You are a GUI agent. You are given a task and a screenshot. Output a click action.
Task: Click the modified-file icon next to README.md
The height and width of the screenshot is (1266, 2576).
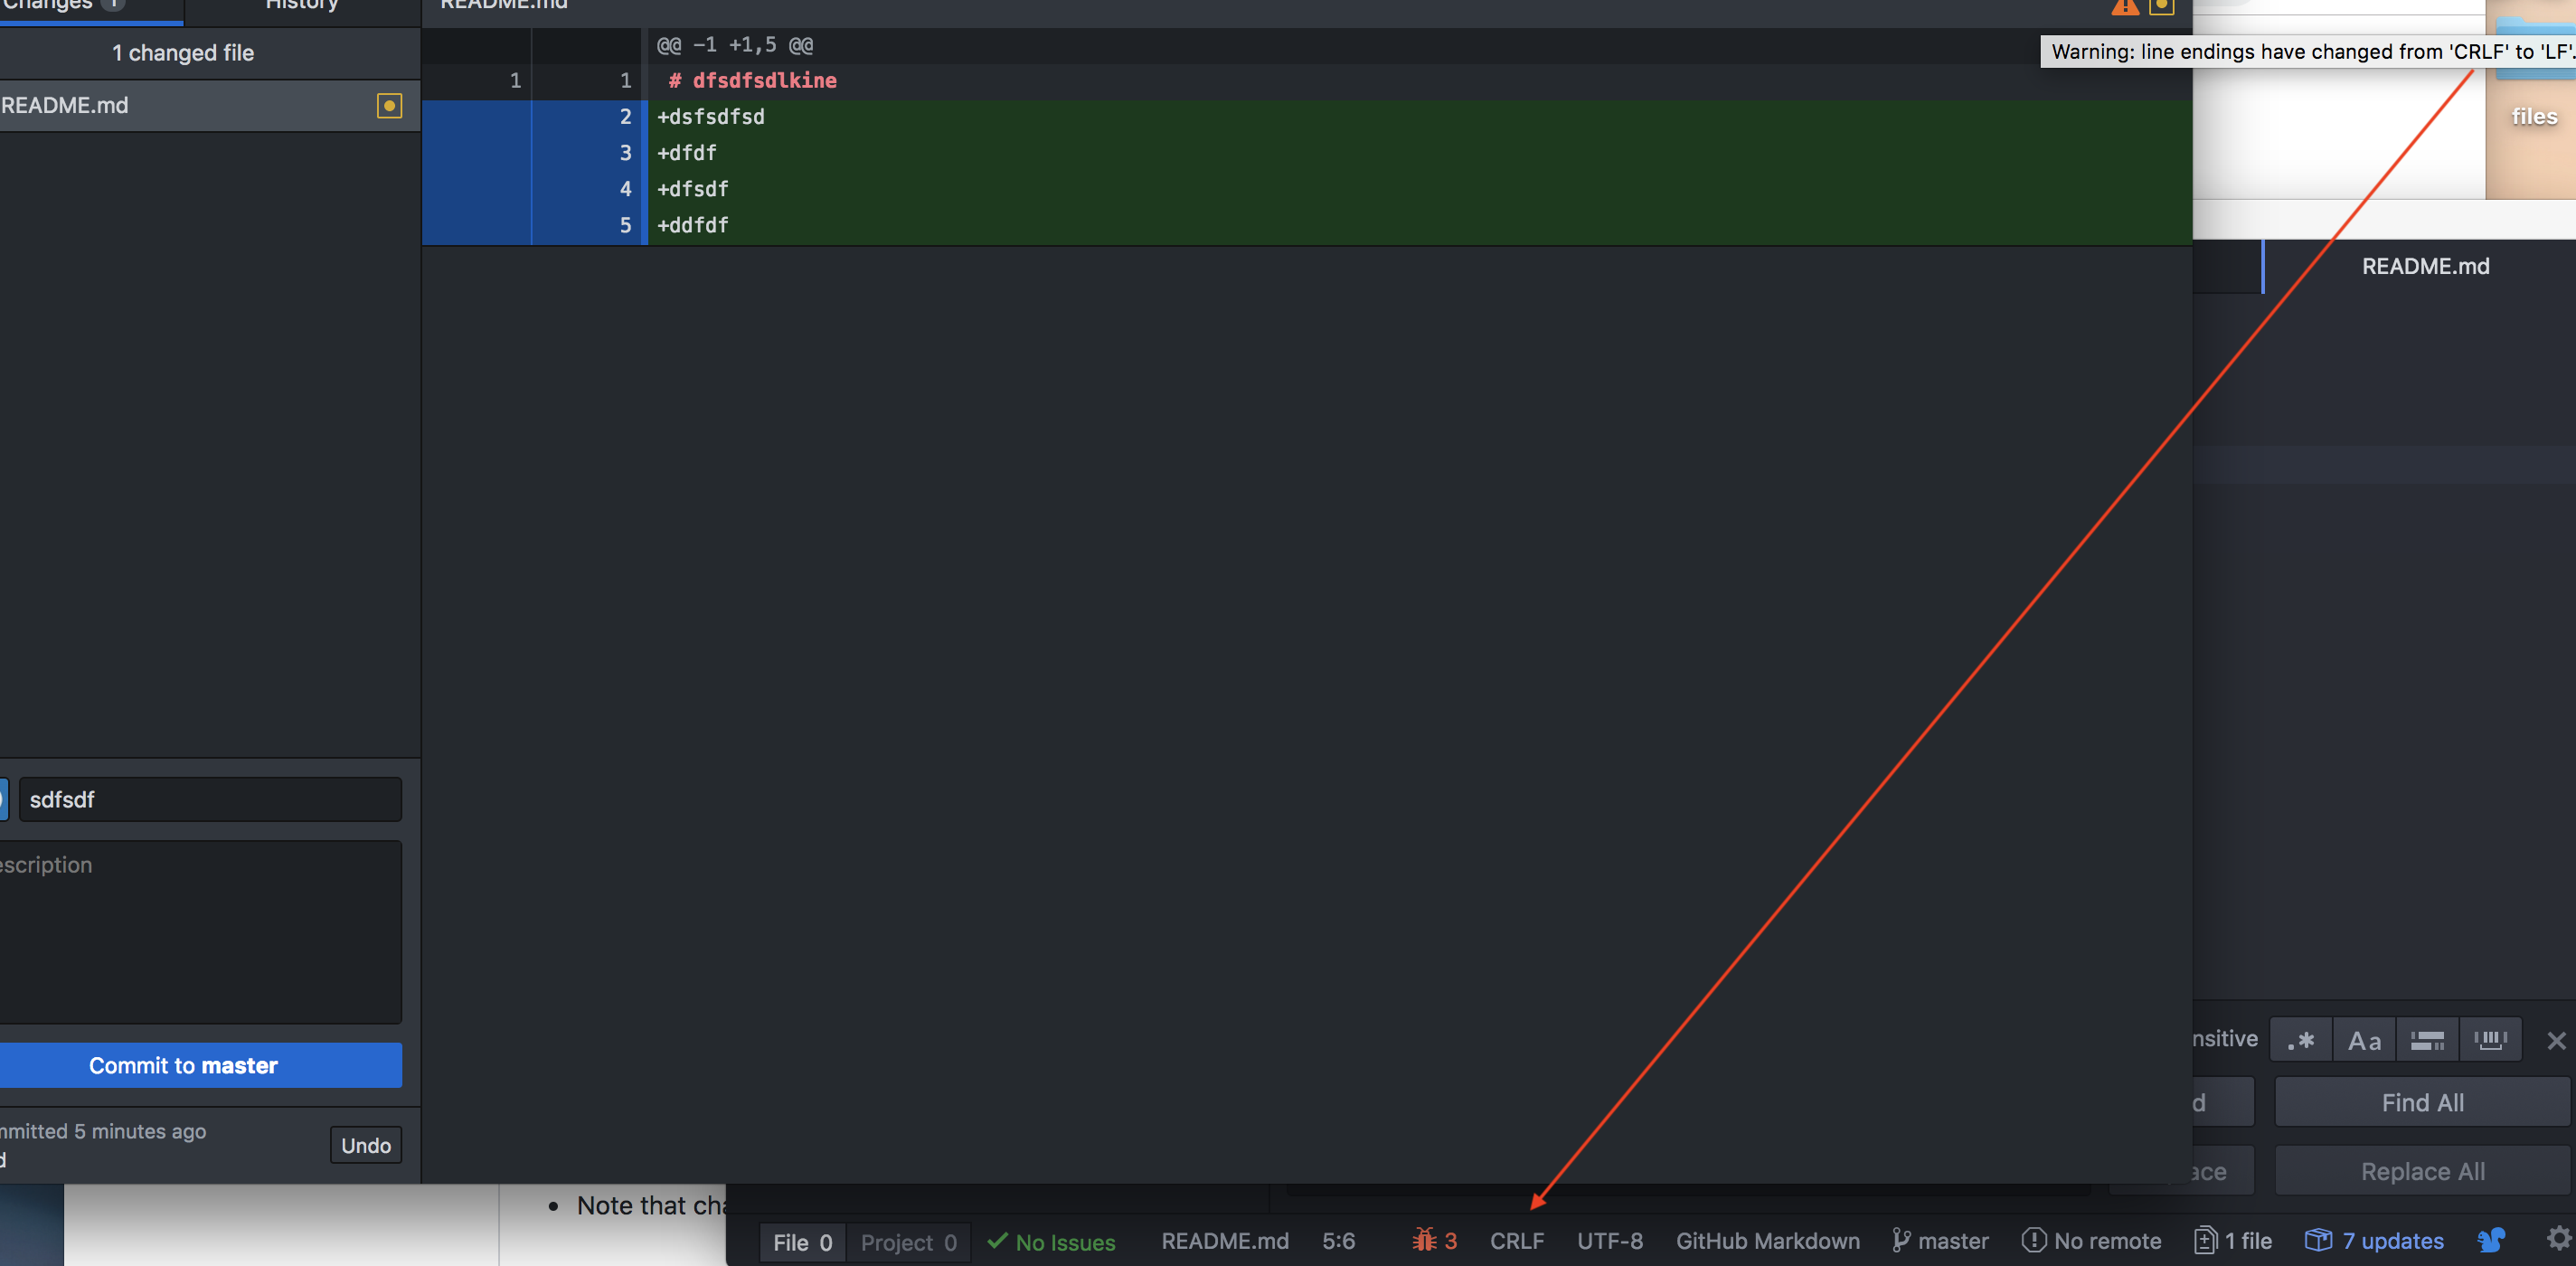[389, 105]
